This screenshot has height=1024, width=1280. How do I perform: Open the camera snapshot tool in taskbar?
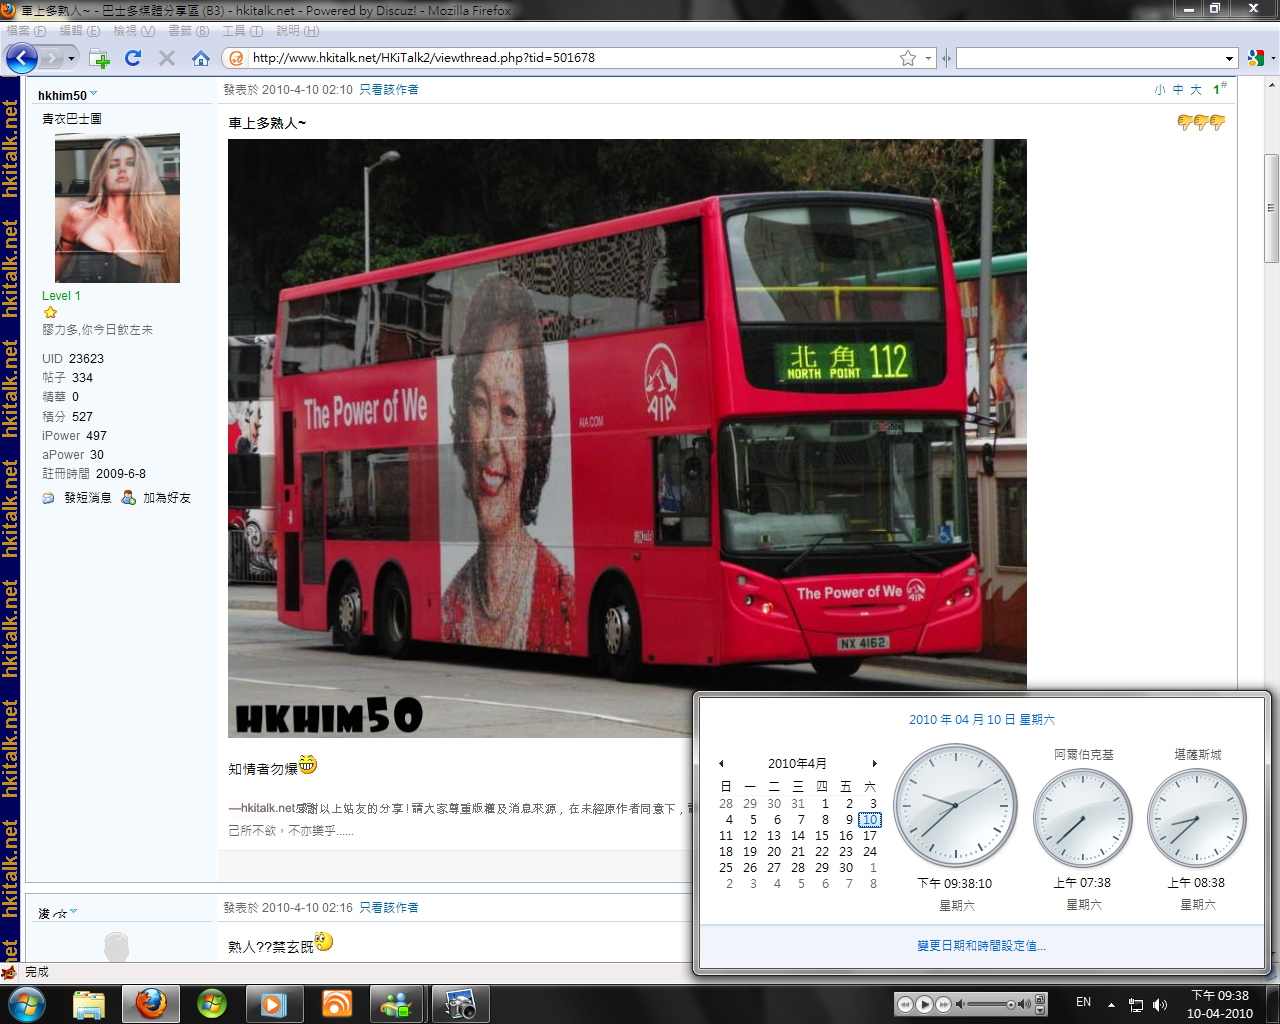(461, 1004)
